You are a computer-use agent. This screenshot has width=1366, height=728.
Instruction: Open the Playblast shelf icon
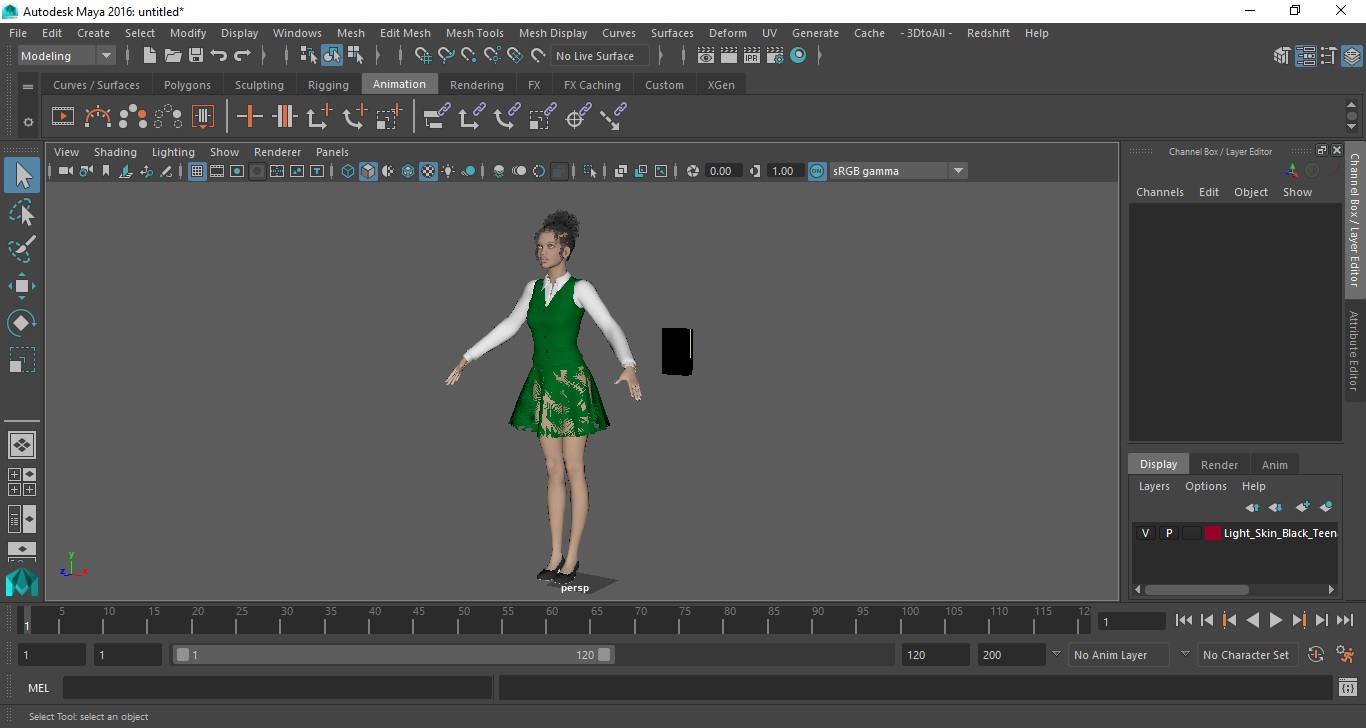62,117
